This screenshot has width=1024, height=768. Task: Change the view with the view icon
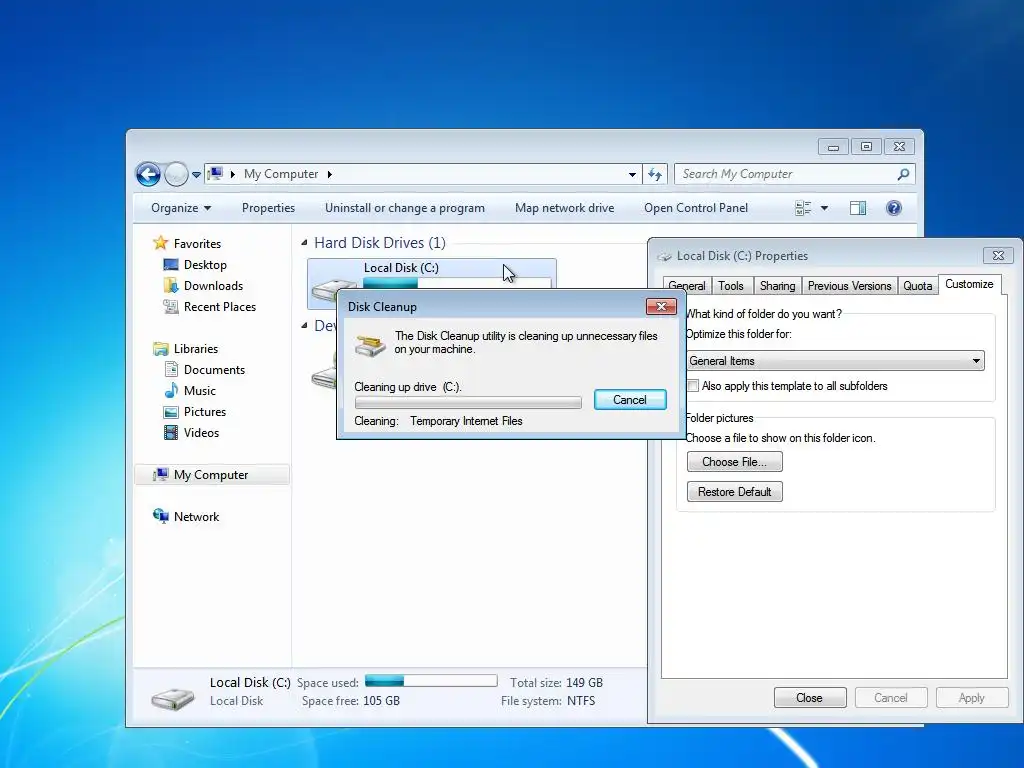803,208
